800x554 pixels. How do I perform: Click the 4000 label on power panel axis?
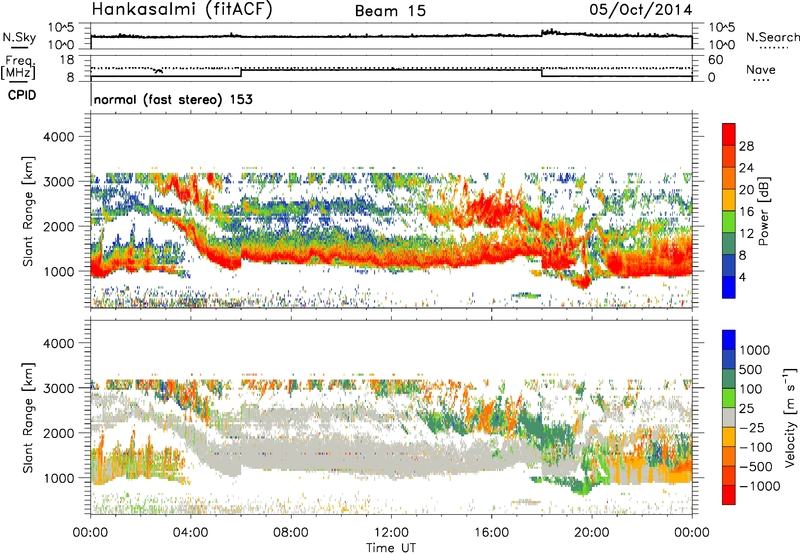click(x=58, y=137)
